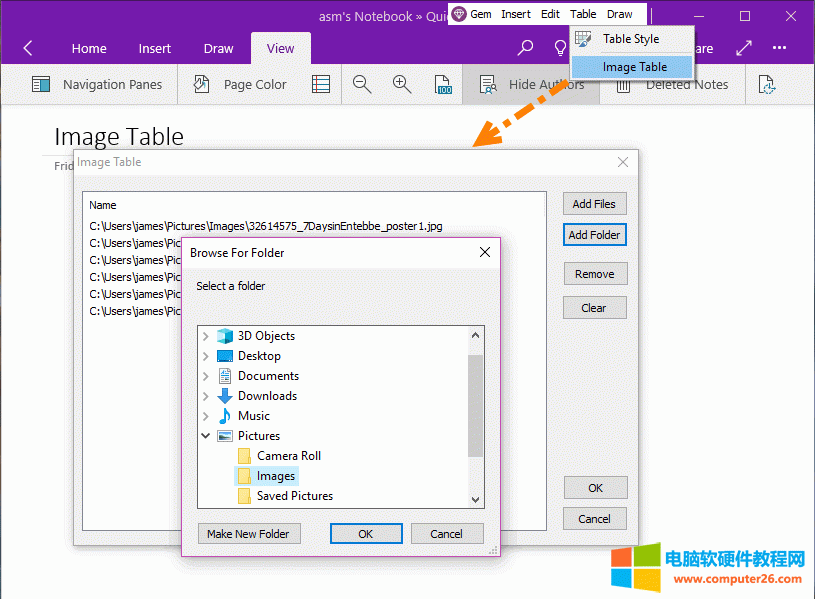Click the 100% zoom page icon
Screen dimensions: 815x599
point(442,85)
